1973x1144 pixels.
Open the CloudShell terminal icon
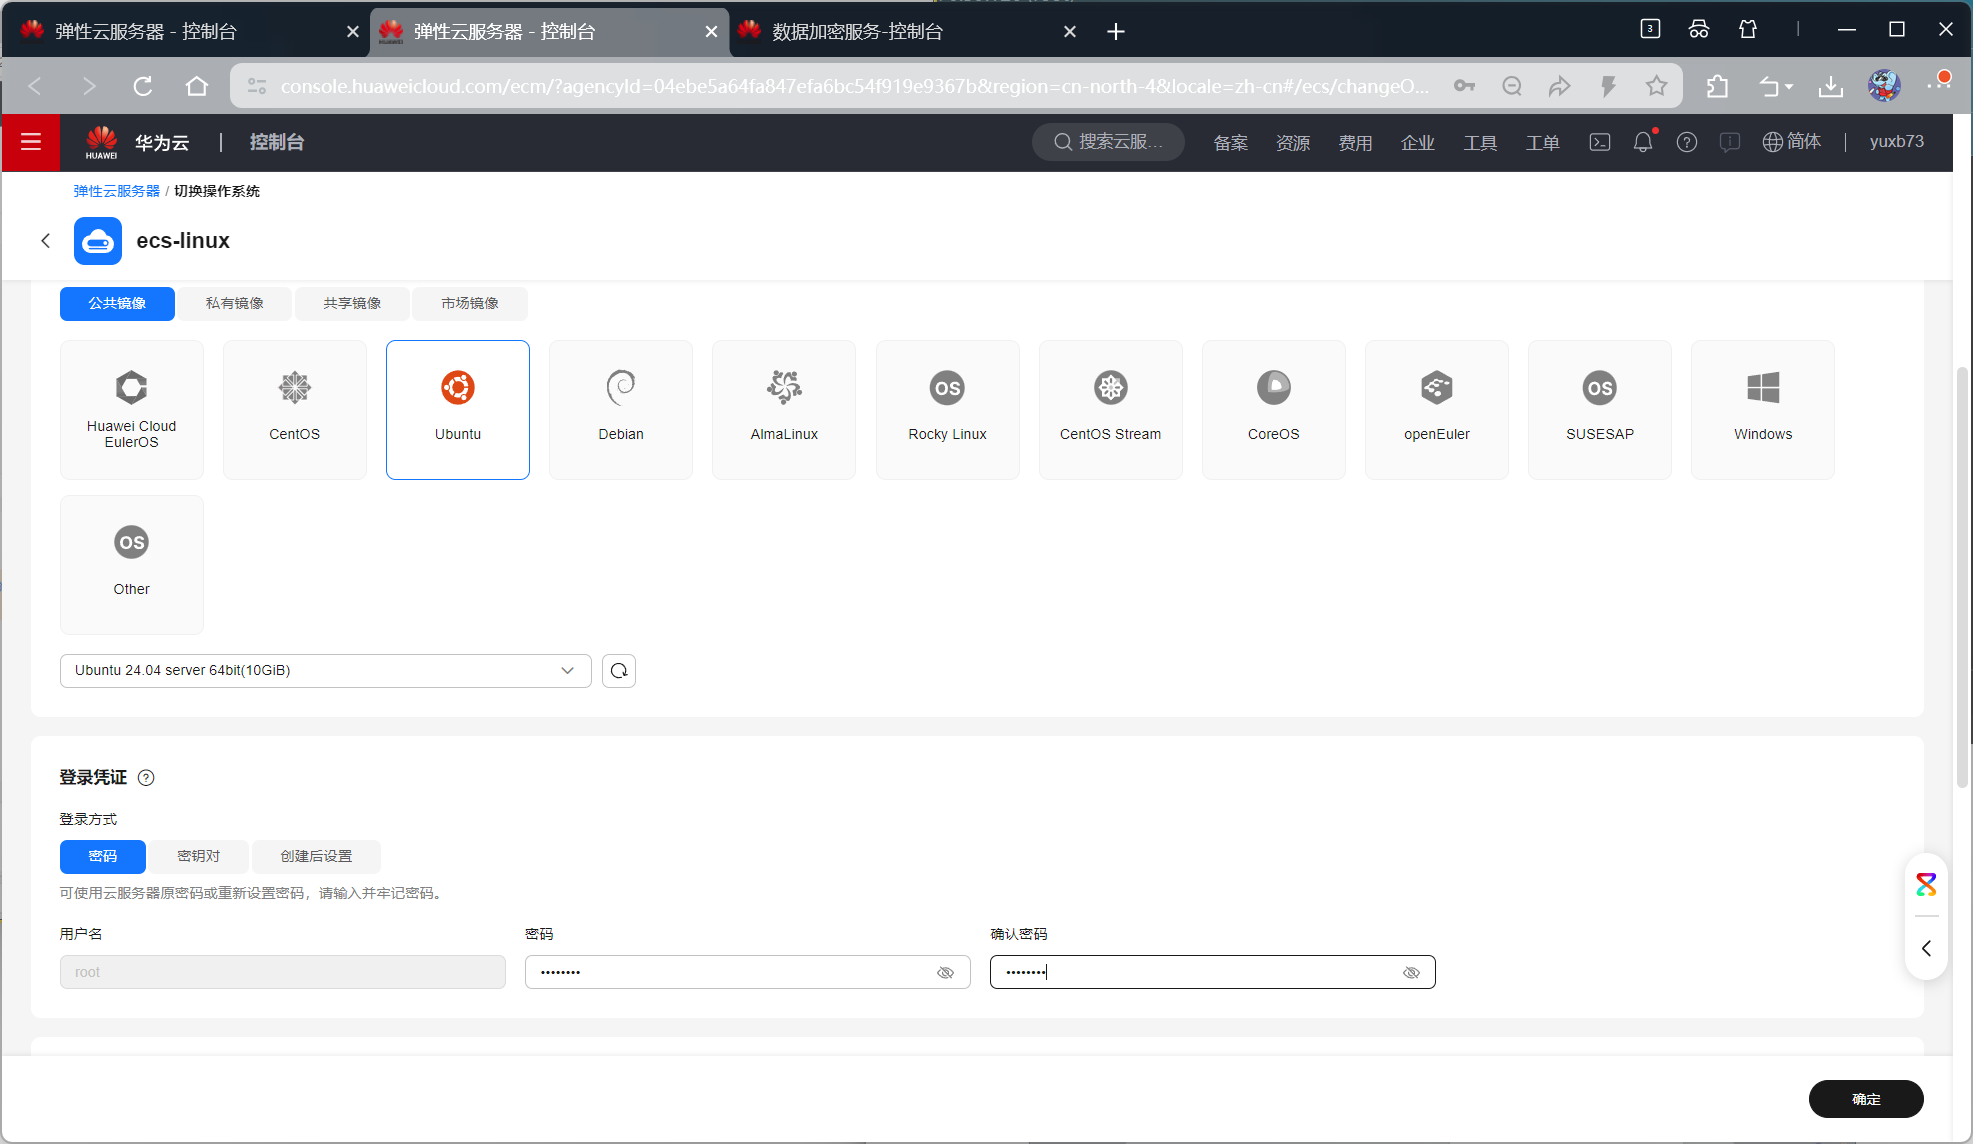1600,142
